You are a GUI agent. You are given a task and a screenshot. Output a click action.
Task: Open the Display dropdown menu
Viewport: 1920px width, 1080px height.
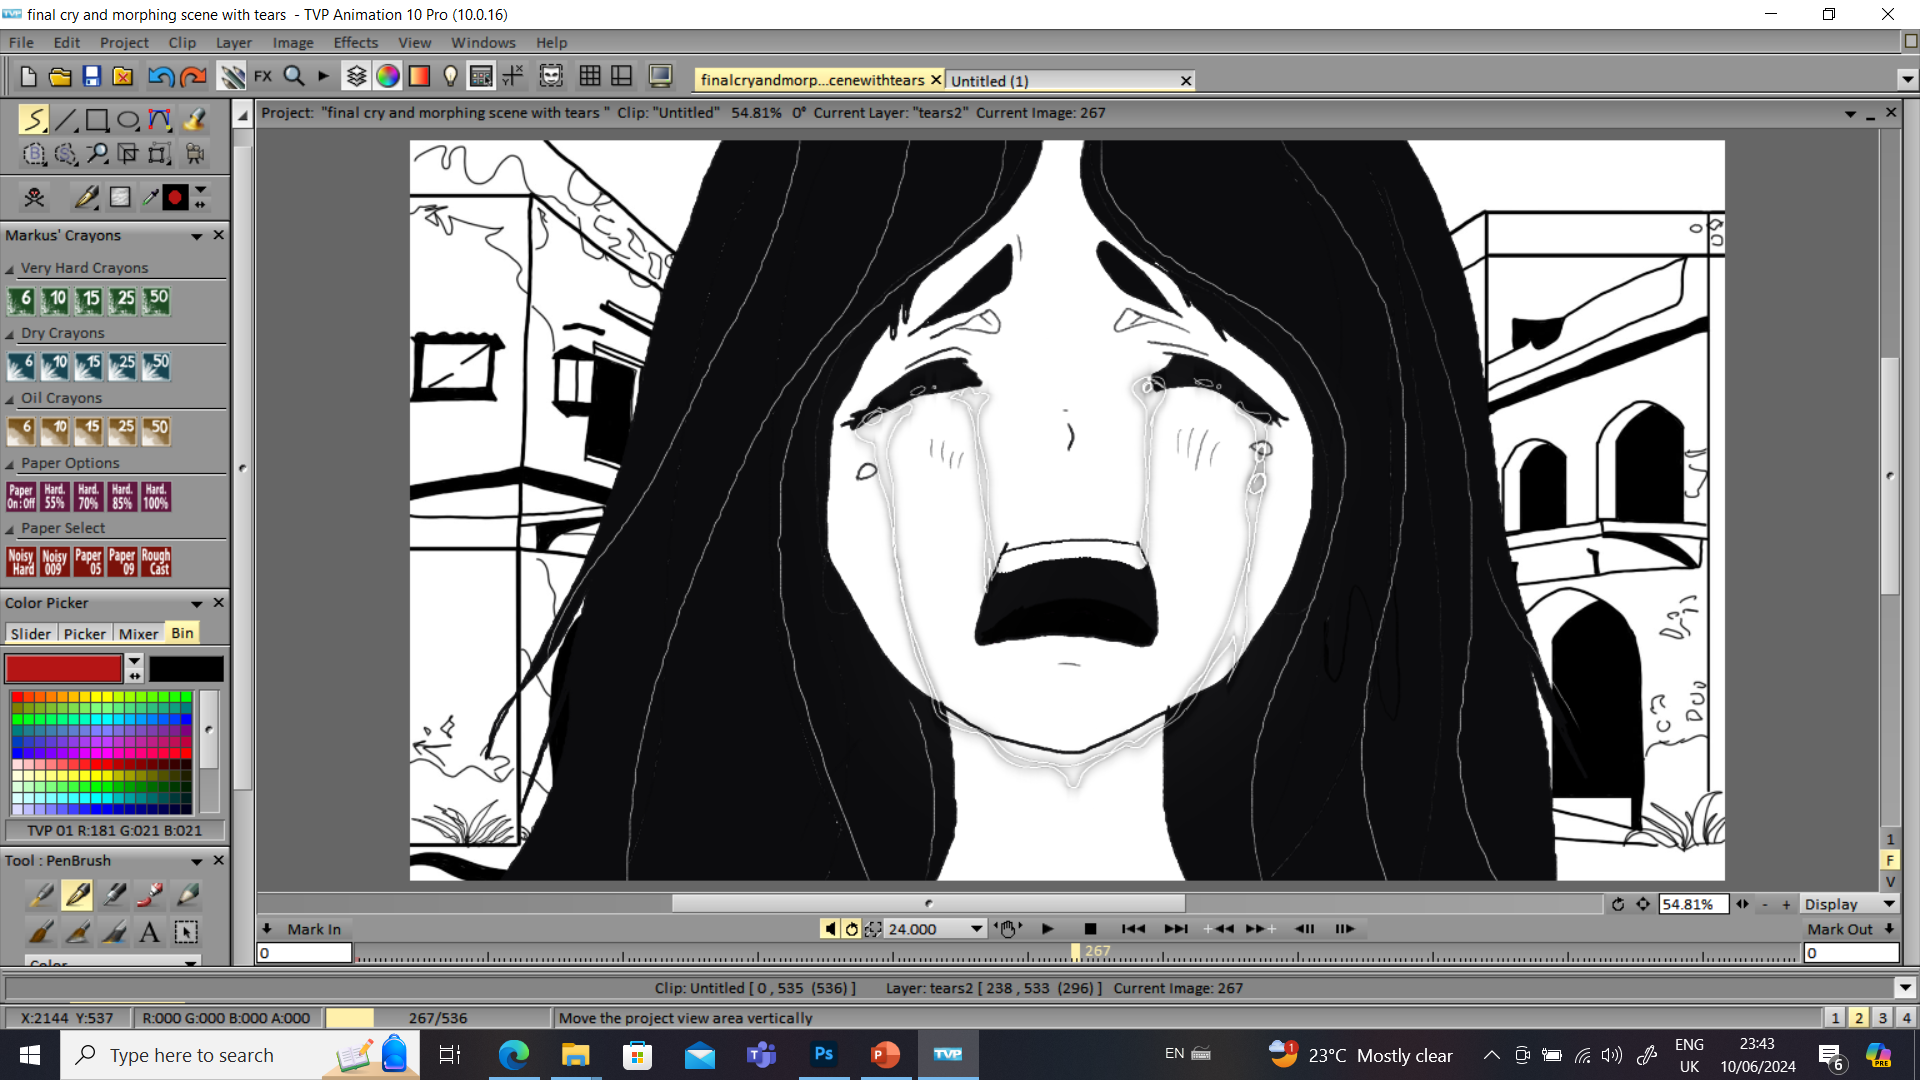point(1850,904)
